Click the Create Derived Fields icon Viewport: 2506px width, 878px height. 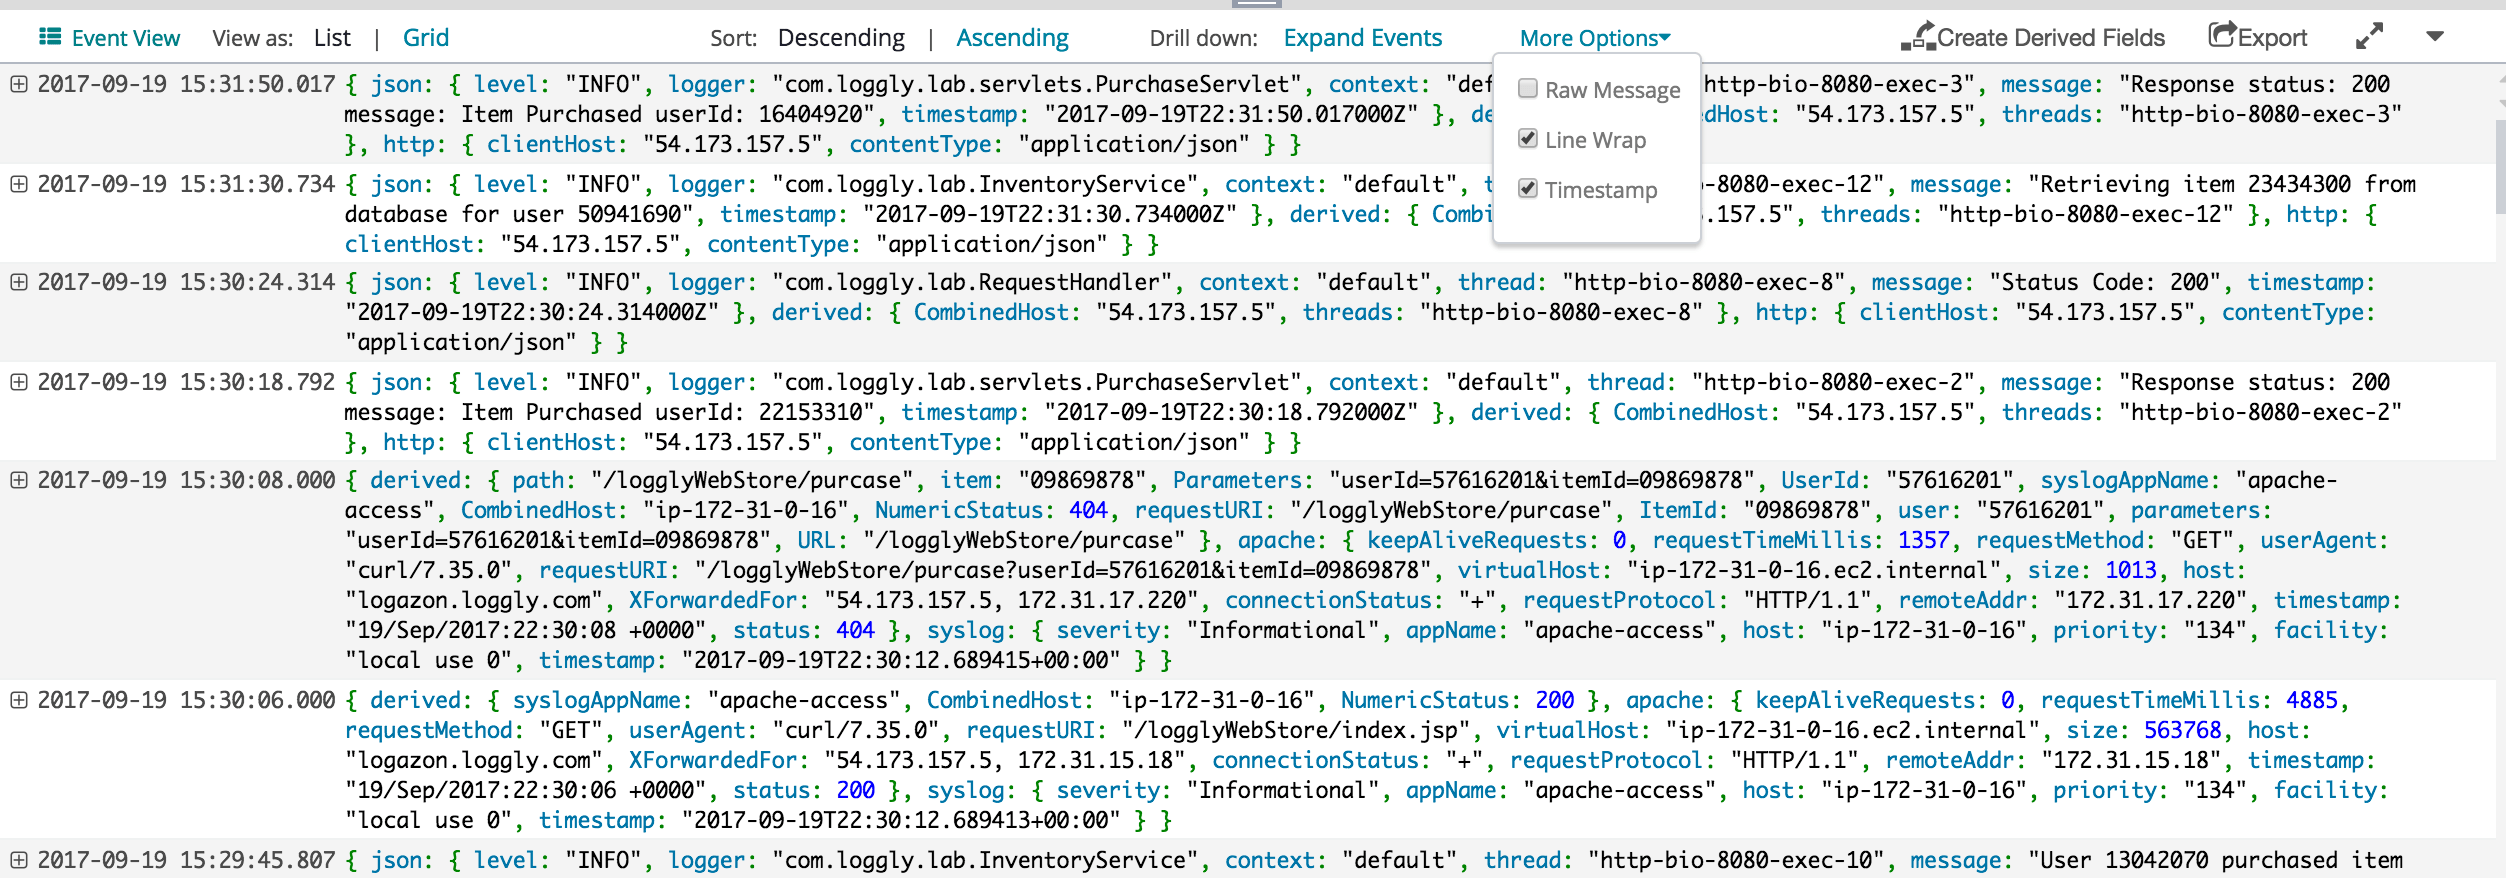click(1917, 37)
